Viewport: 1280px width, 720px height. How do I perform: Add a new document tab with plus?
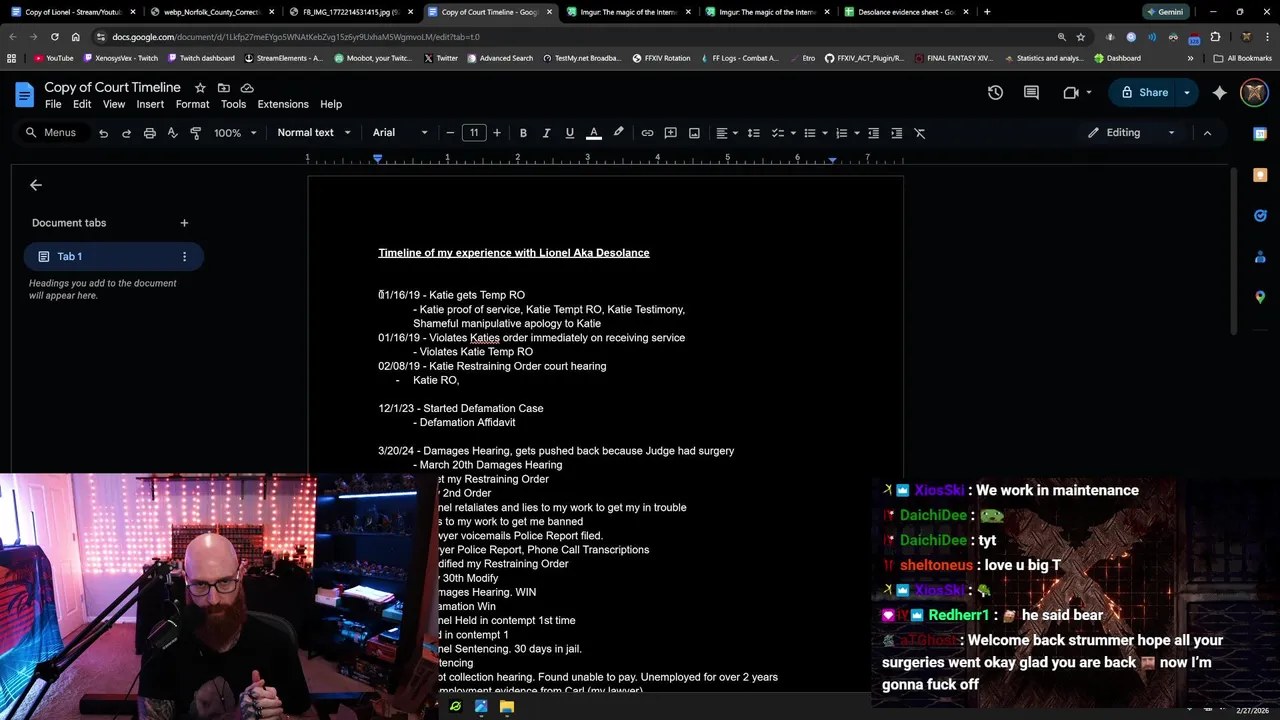(x=184, y=223)
